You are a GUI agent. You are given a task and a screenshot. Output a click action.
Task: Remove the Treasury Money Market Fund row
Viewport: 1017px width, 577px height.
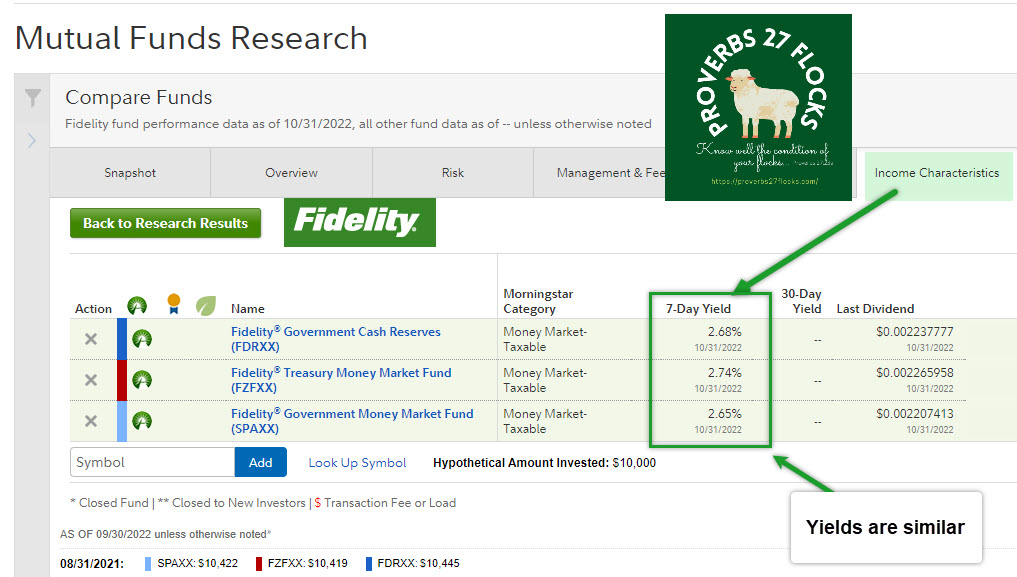pos(92,380)
